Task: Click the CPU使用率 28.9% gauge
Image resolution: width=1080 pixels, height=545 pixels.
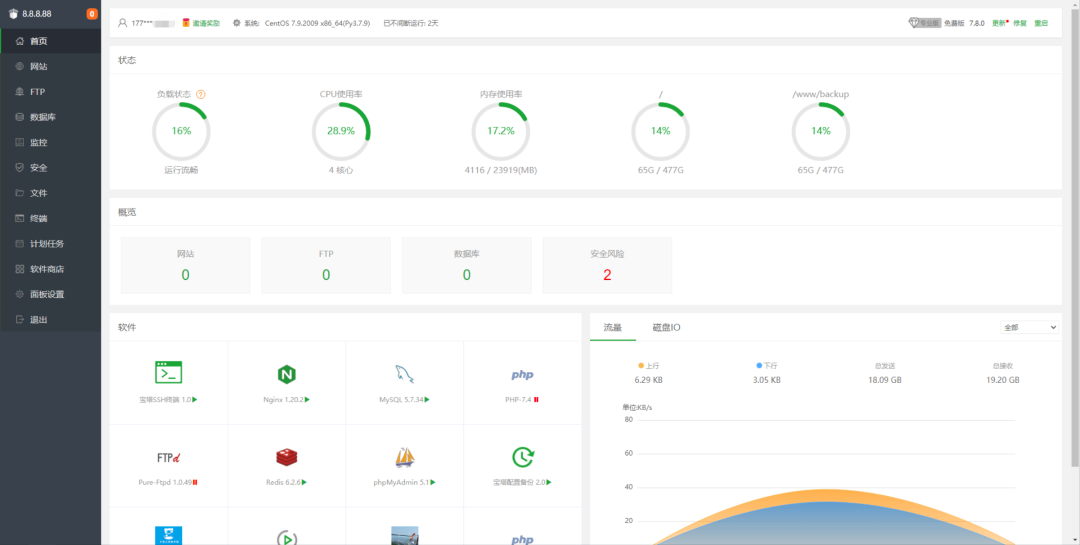Action: (341, 131)
